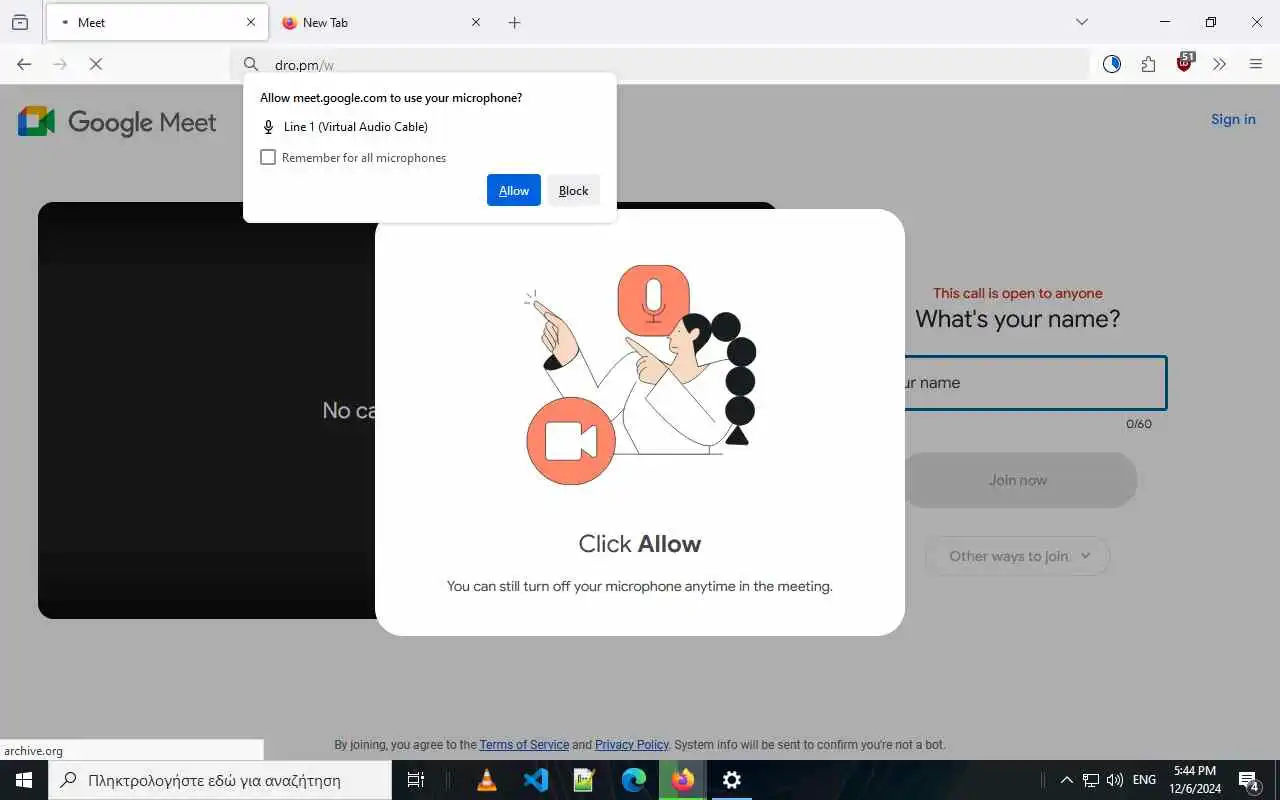1280x800 pixels.
Task: Open Privacy Policy link
Action: tap(632, 745)
